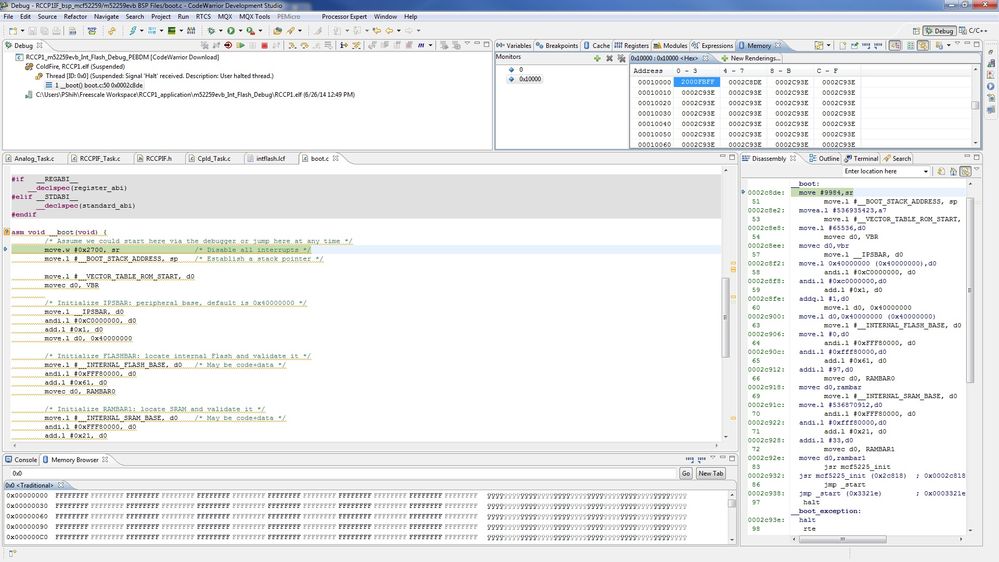Open the File menu
Viewport: 999px width, 562px height.
pyautogui.click(x=8, y=17)
